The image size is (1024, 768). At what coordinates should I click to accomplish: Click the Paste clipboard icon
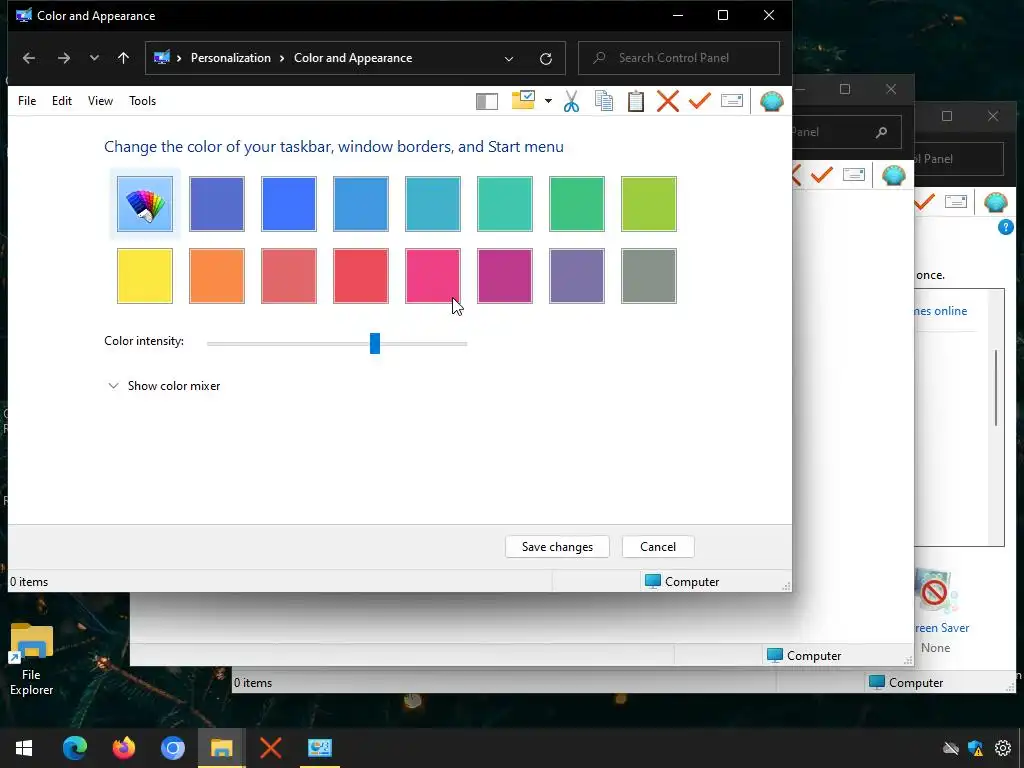pyautogui.click(x=636, y=101)
